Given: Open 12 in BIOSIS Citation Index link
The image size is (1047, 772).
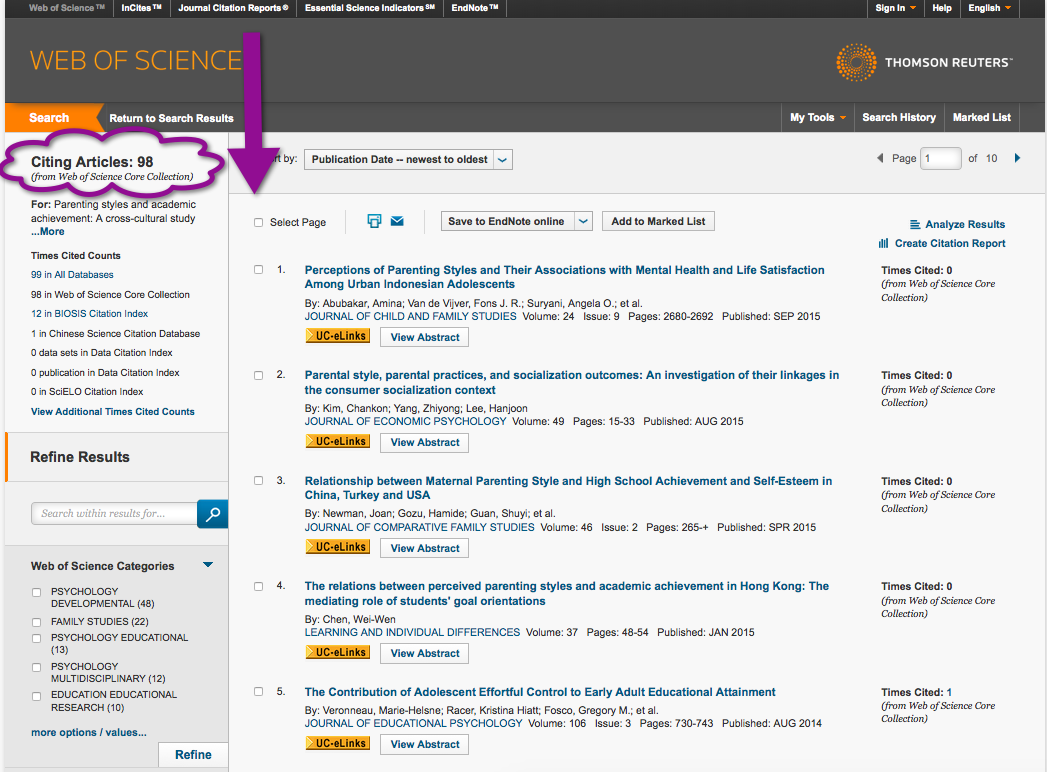Looking at the screenshot, I should 89,313.
